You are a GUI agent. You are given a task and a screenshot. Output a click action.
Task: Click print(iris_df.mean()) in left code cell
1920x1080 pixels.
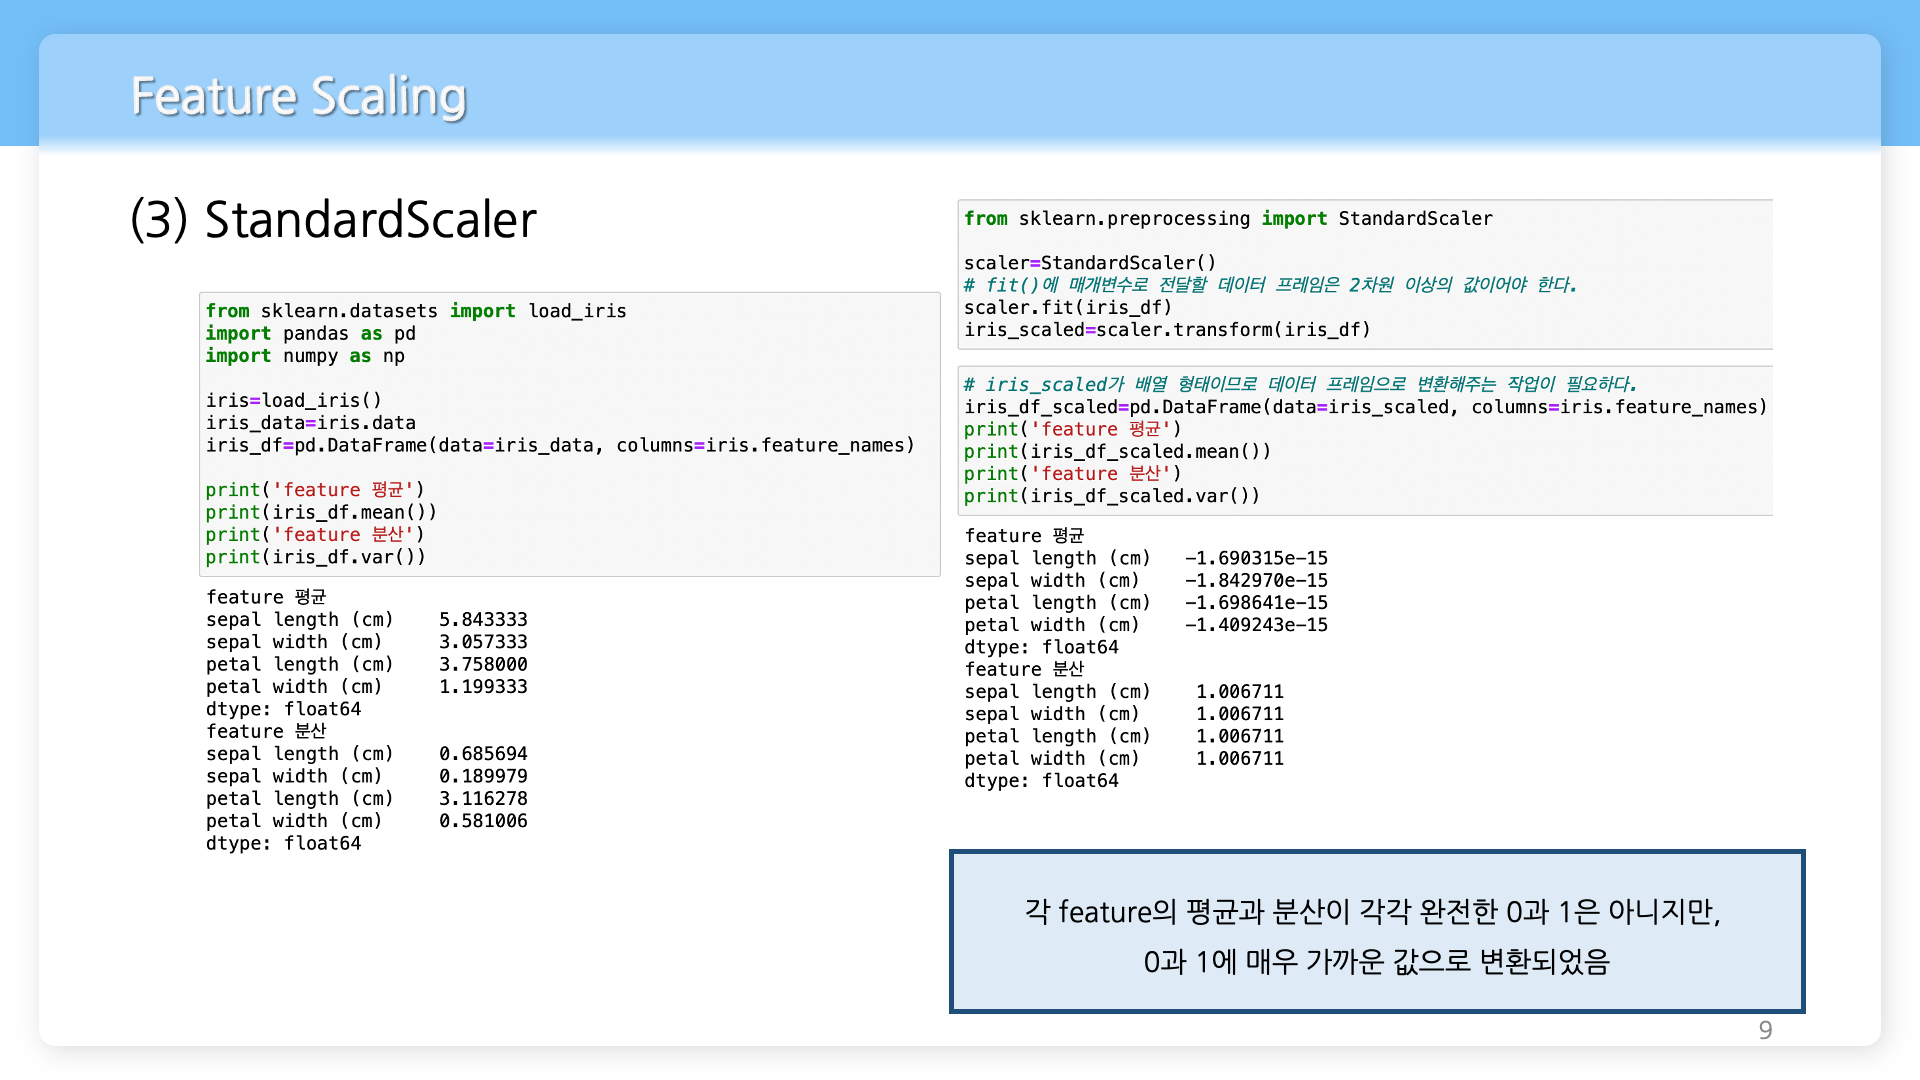pos(320,512)
